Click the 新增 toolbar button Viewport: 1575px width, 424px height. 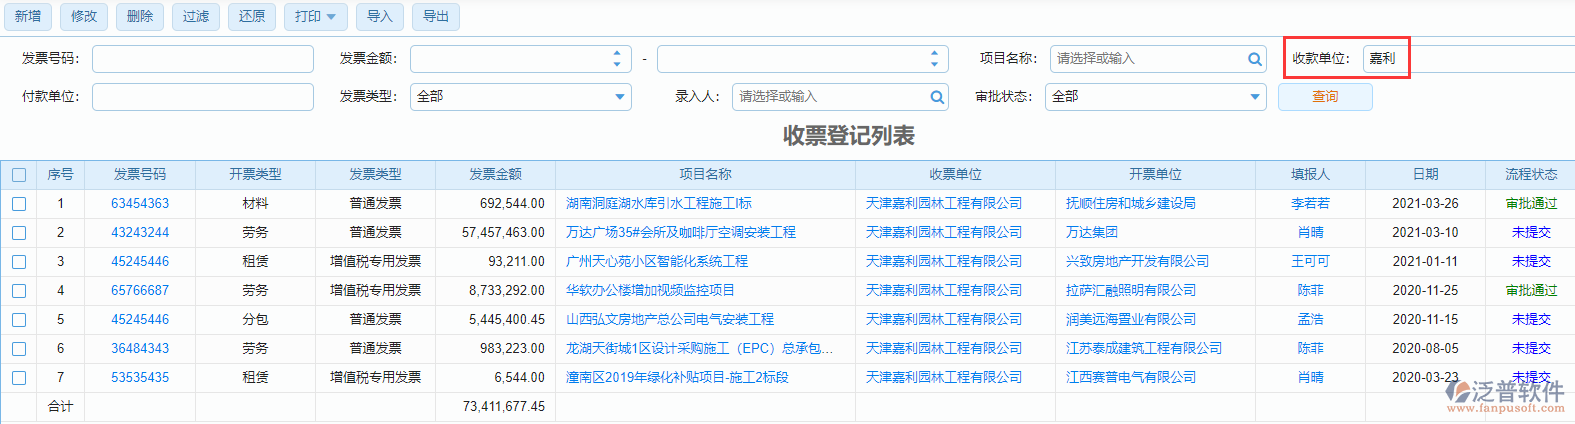pyautogui.click(x=28, y=17)
